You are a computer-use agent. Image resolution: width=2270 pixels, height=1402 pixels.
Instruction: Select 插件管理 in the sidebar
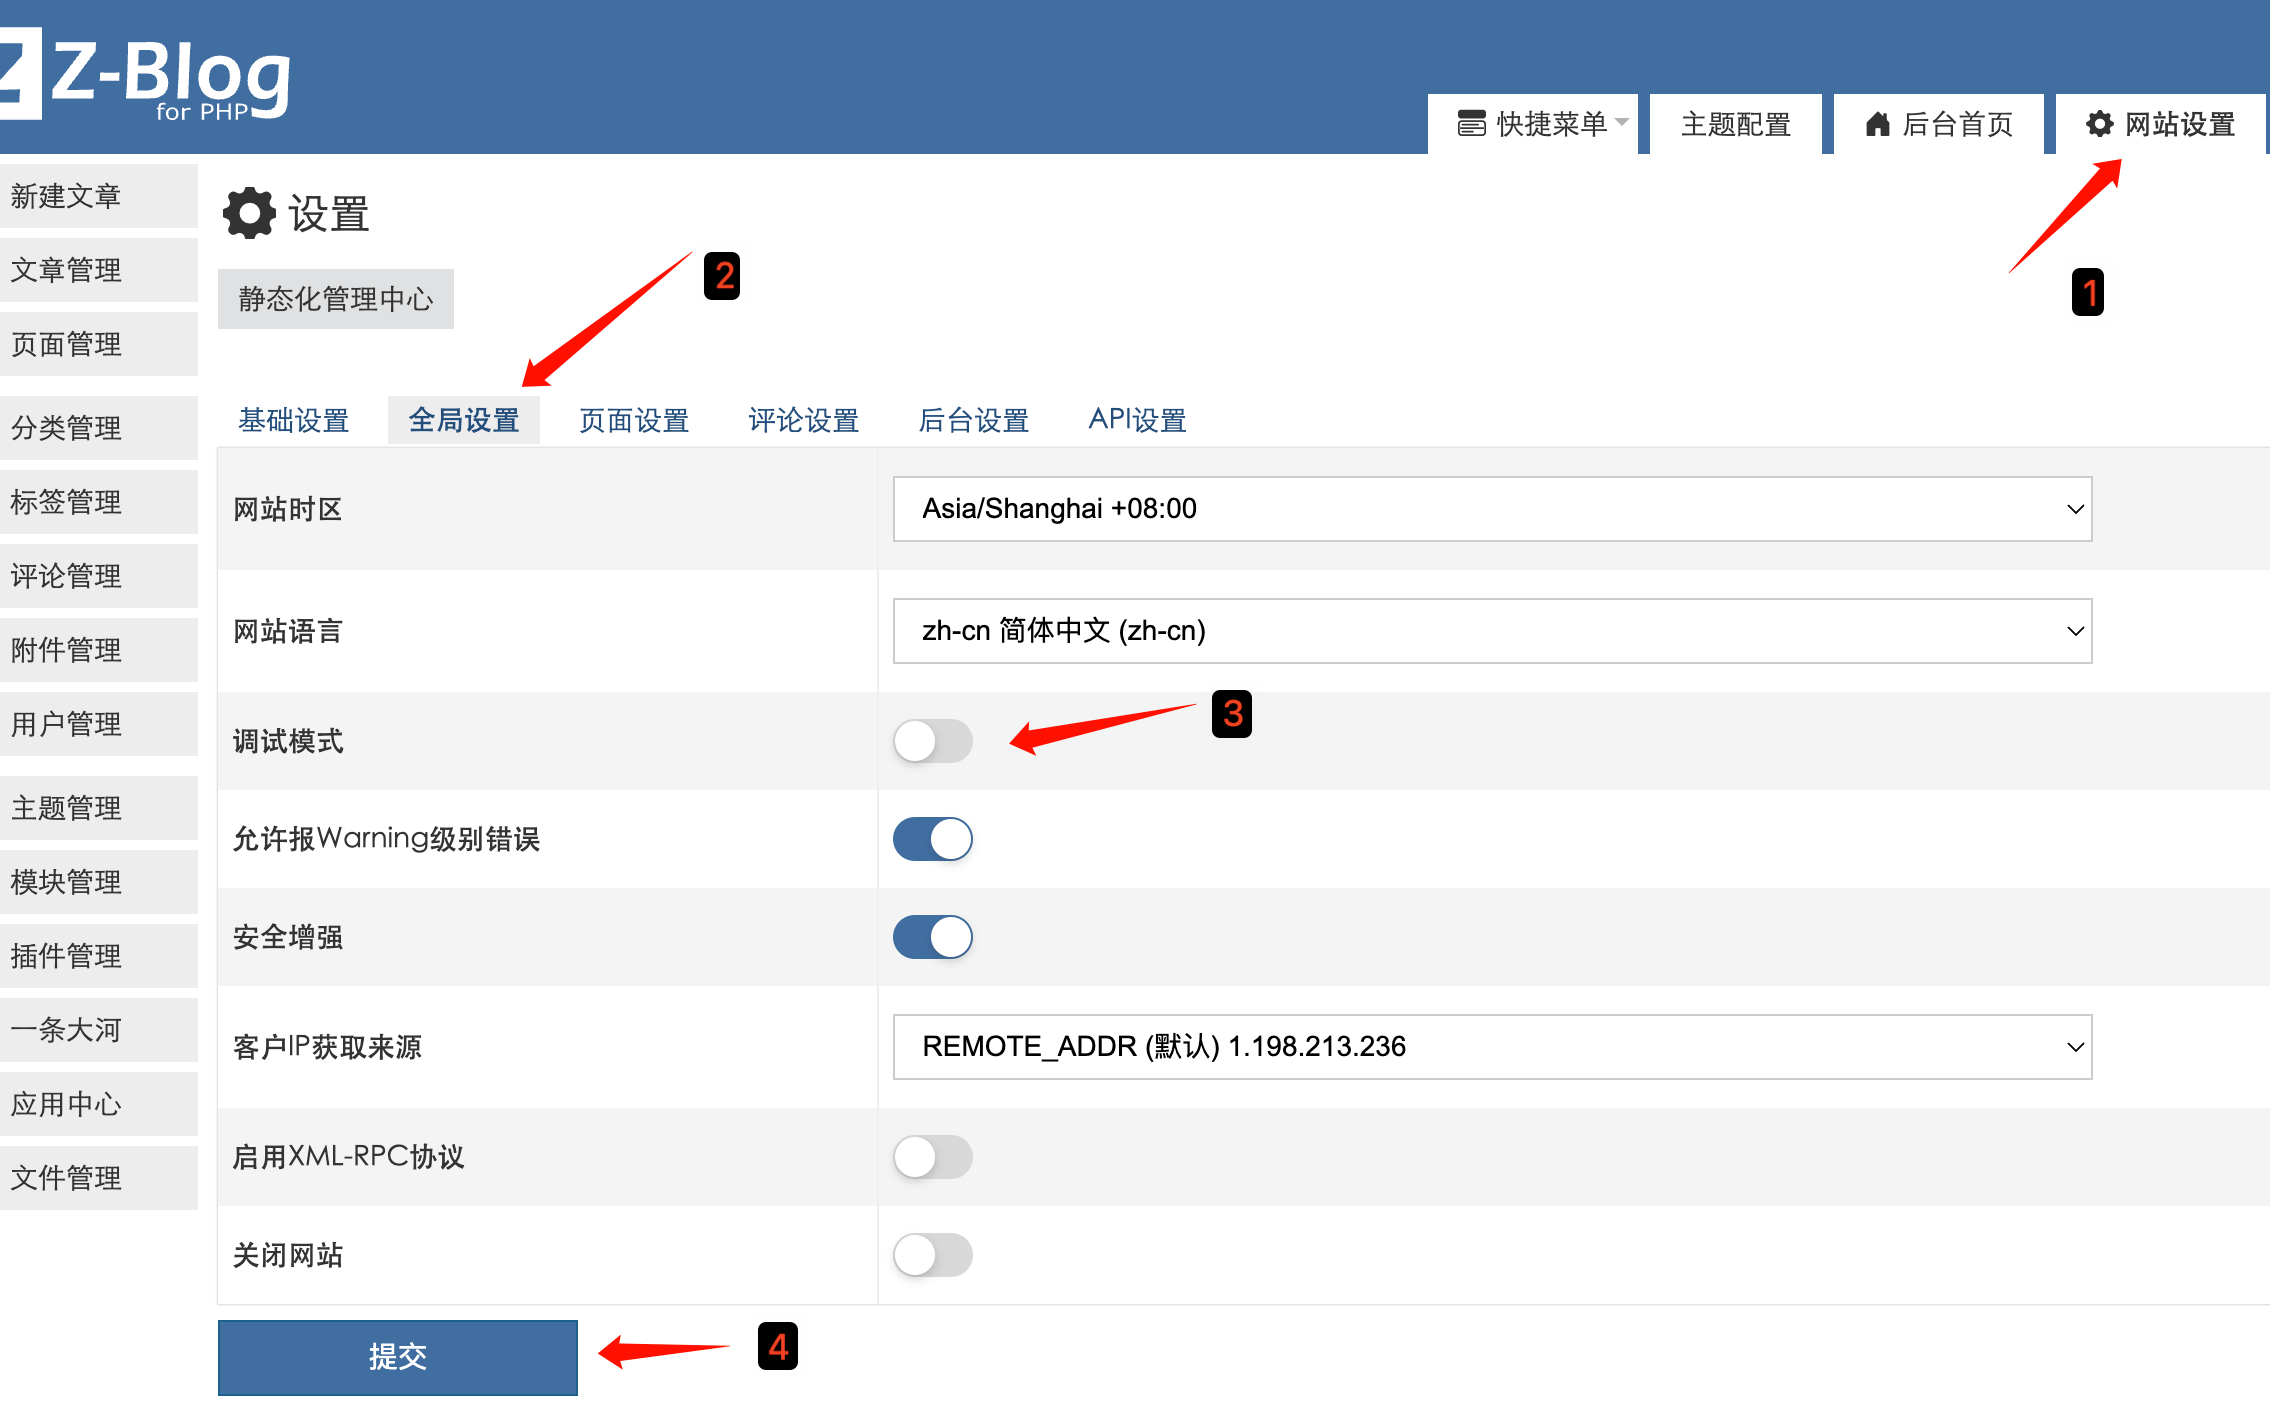66,955
